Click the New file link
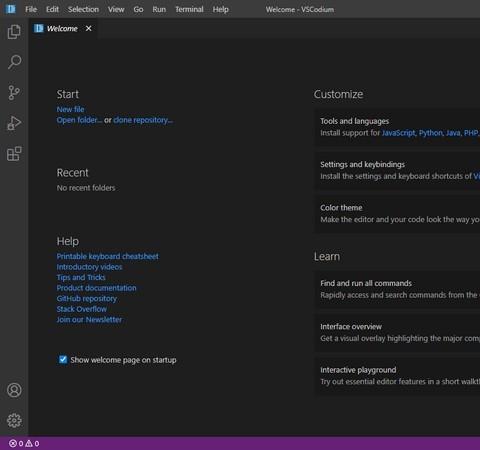Viewport: 480px width, 450px height. point(70,109)
